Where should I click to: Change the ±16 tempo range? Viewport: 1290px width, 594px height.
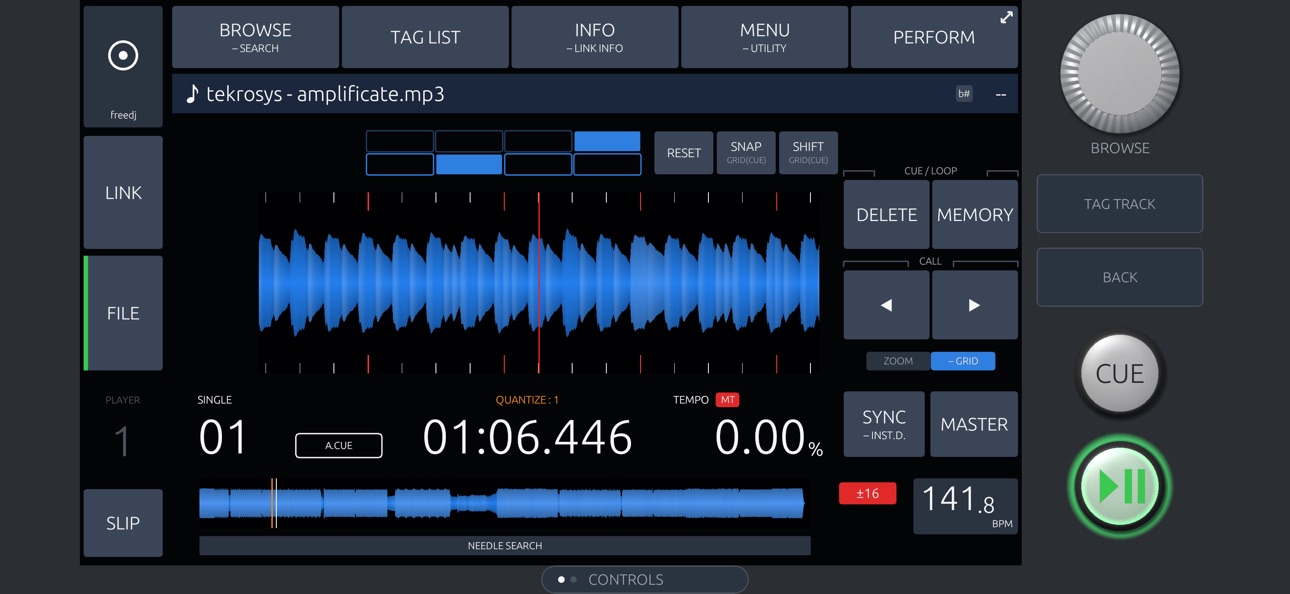click(867, 493)
